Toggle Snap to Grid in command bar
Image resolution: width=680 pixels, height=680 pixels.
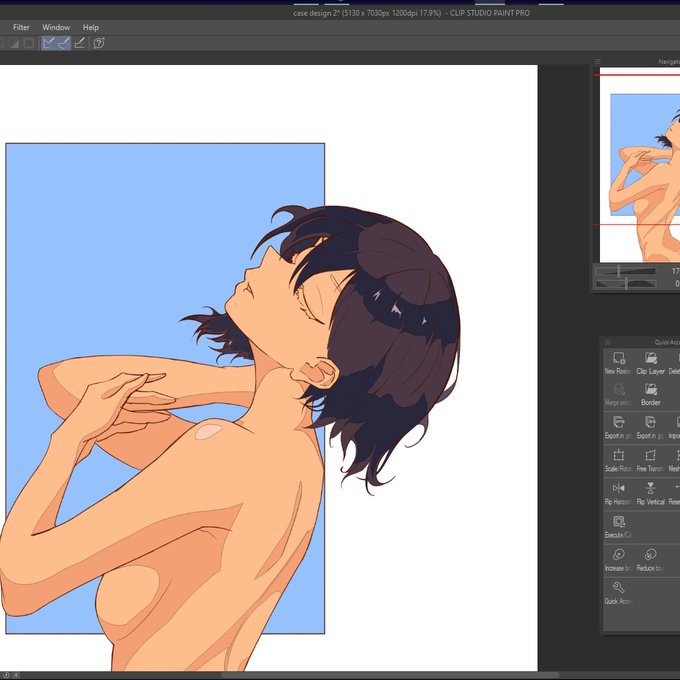click(79, 43)
